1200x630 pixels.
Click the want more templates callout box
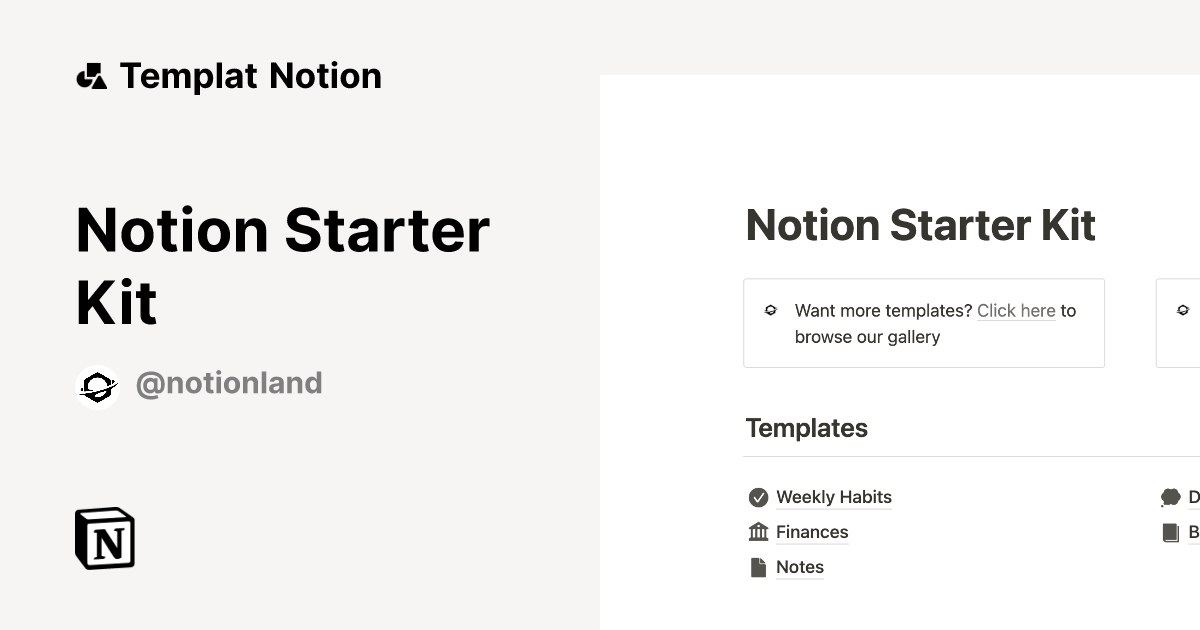pyautogui.click(x=923, y=322)
